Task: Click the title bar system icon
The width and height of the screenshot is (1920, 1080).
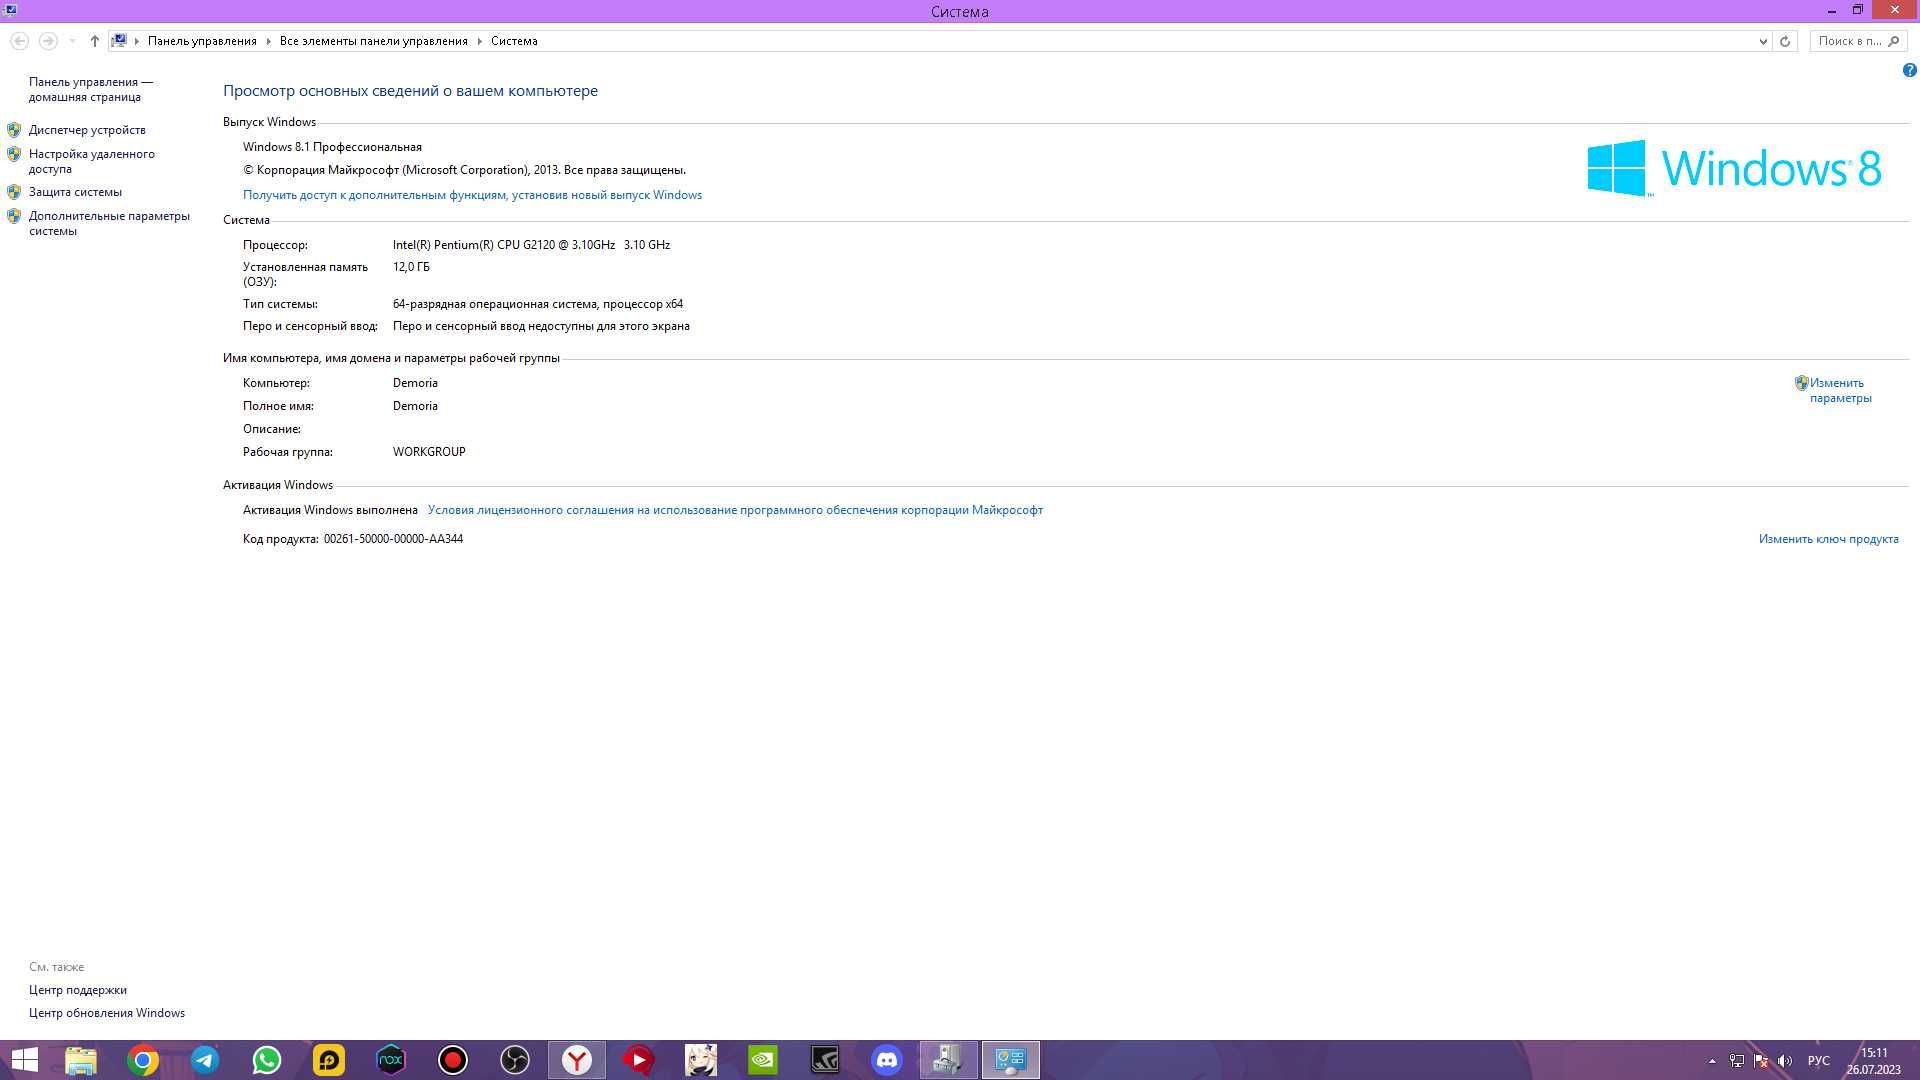Action: (10, 10)
